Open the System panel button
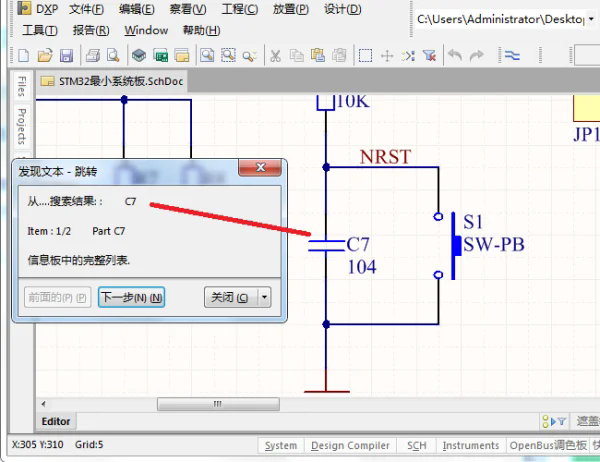This screenshot has height=462, width=600. (280, 446)
